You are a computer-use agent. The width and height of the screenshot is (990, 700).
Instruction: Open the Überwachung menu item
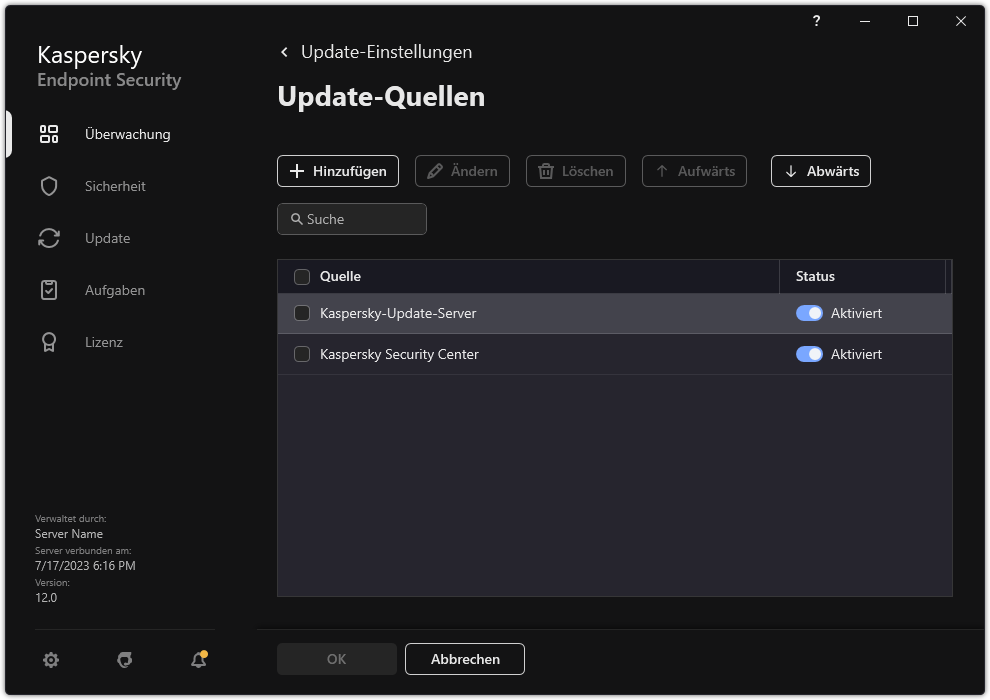pyautogui.click(x=128, y=134)
